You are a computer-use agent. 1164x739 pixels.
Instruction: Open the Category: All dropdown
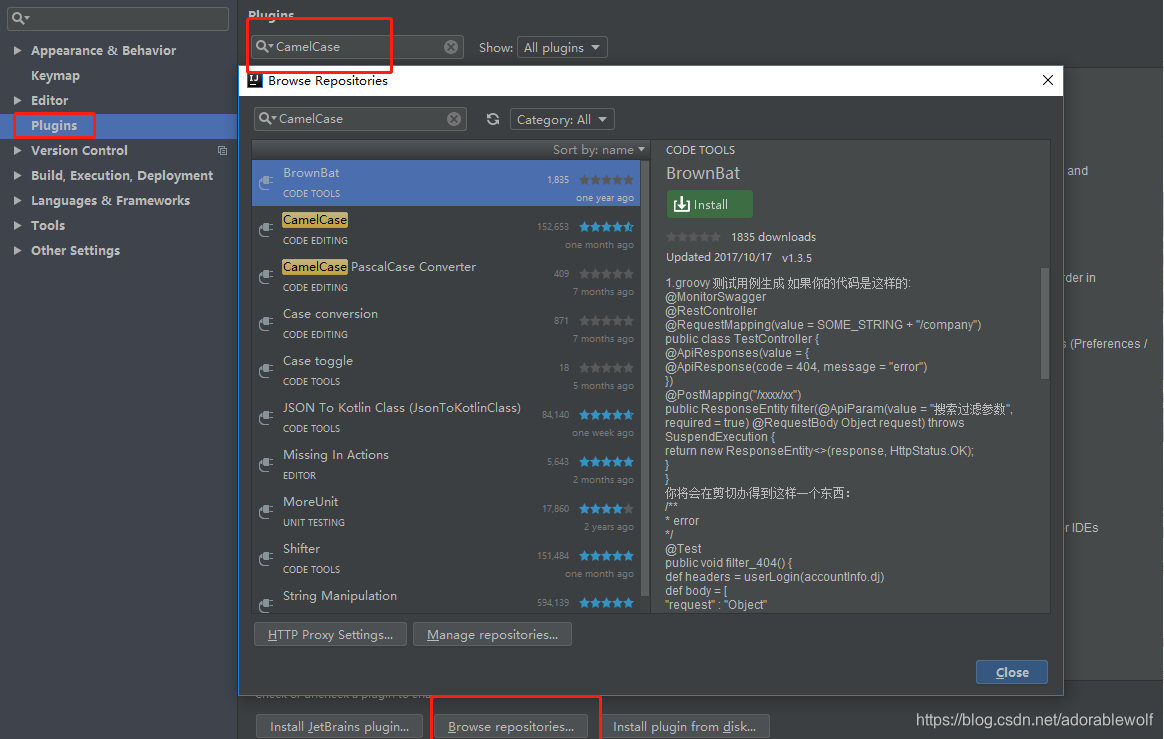click(562, 120)
